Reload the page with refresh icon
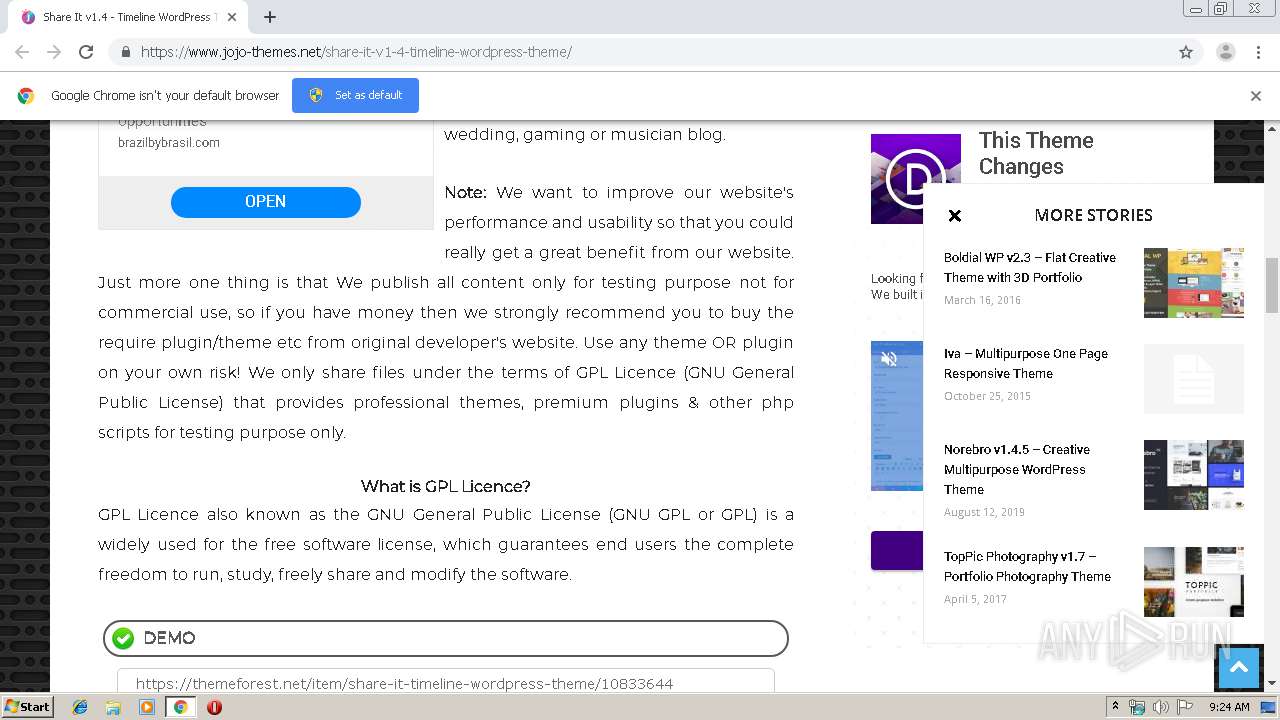 pyautogui.click(x=86, y=52)
